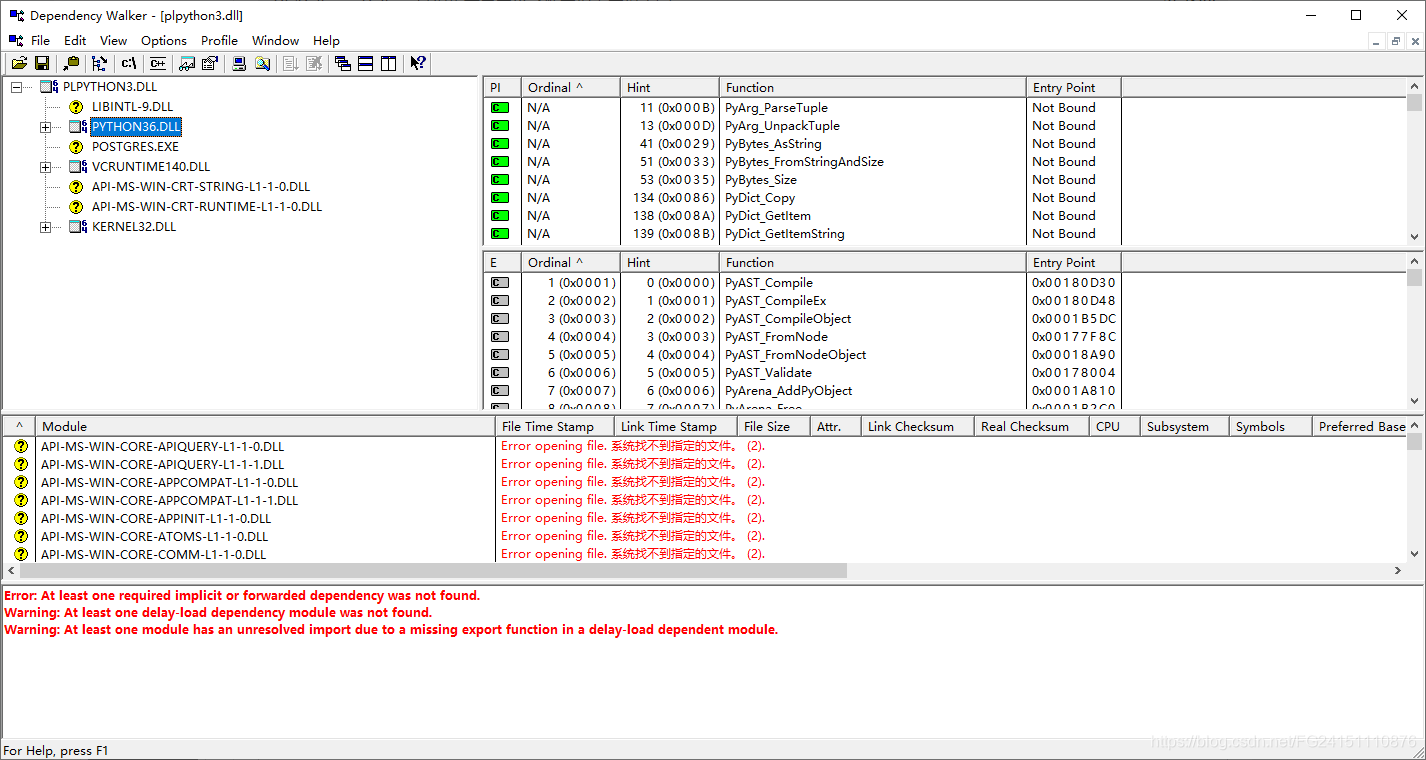Click the module list scroll-right arrow

[x=1398, y=570]
